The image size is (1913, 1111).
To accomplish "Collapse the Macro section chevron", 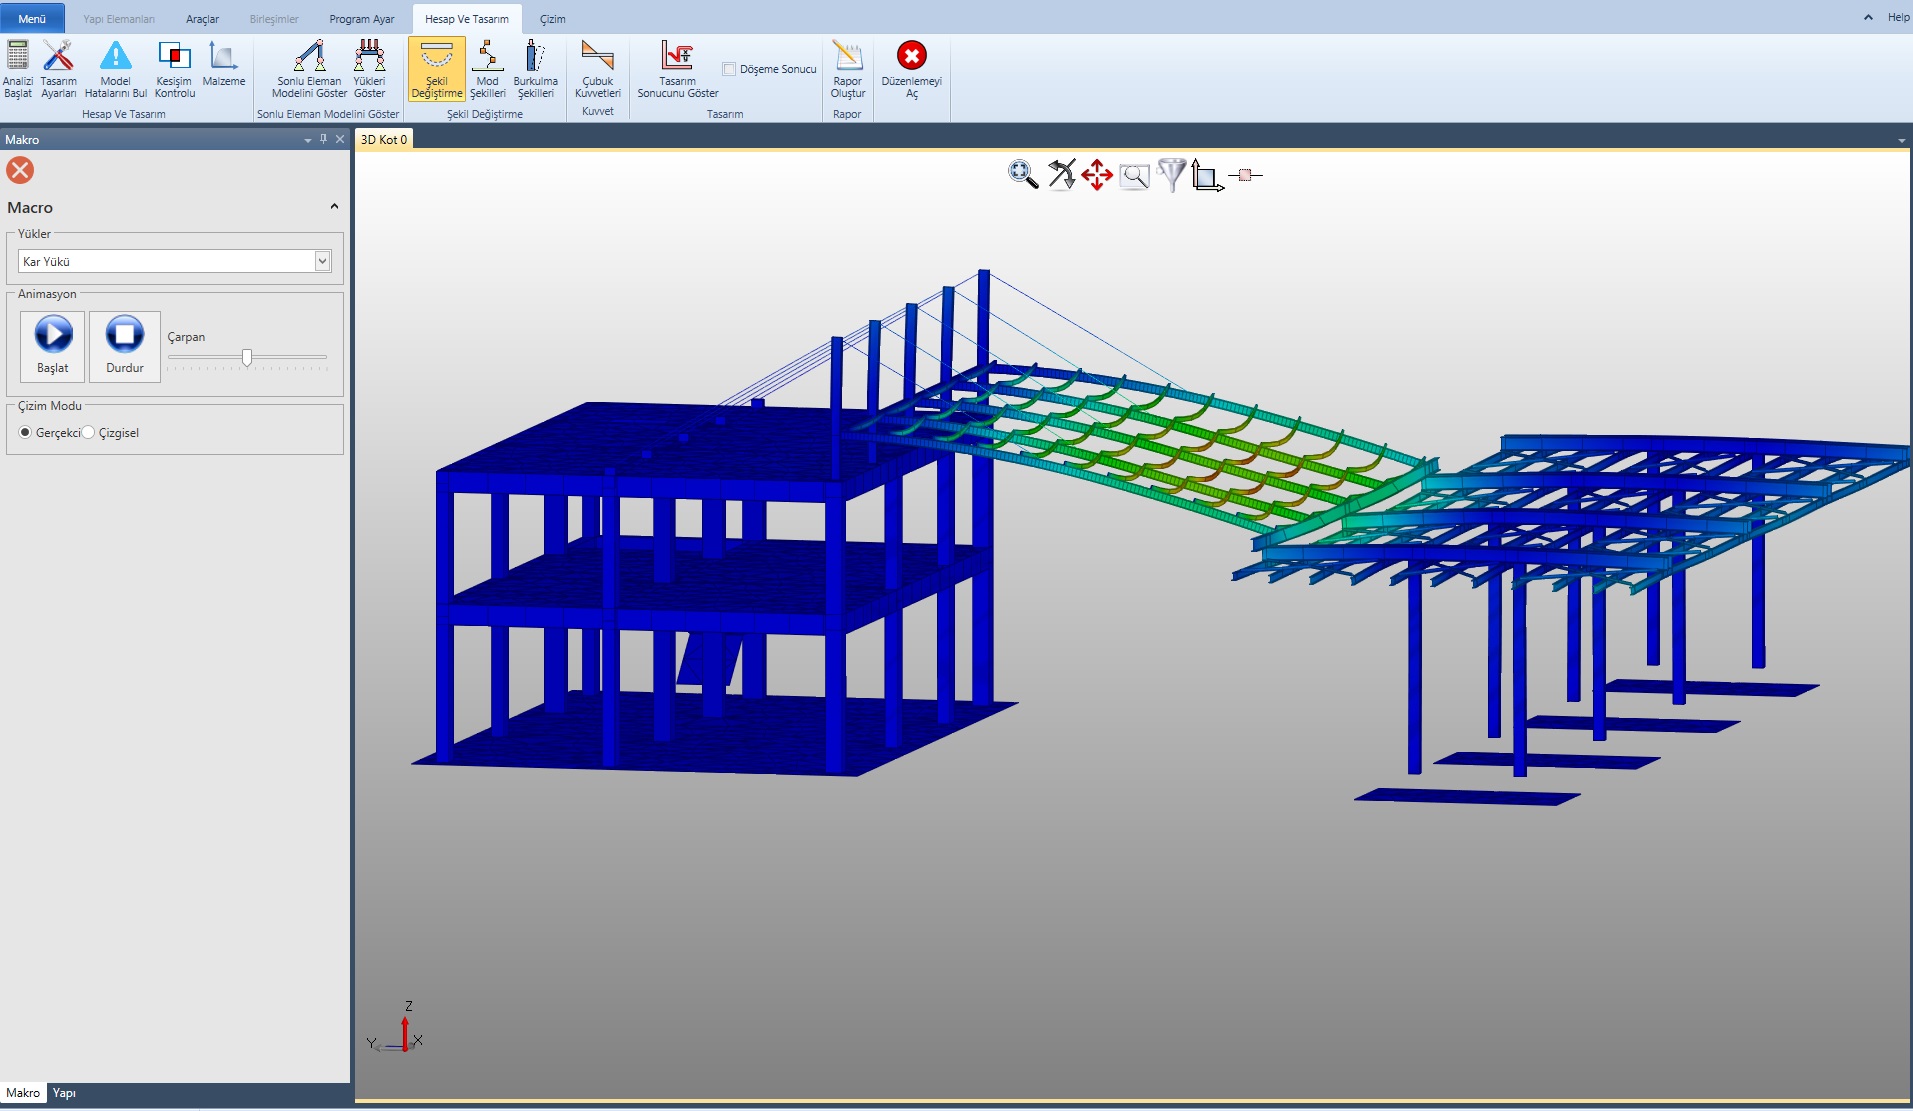I will tap(334, 207).
